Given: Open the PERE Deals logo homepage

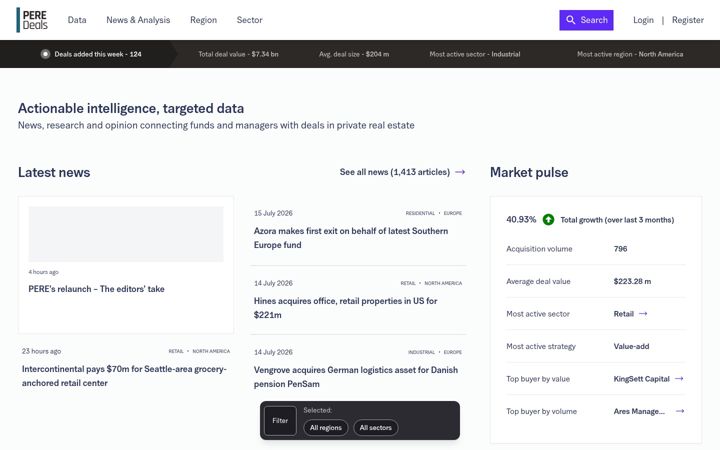Looking at the screenshot, I should point(32,20).
